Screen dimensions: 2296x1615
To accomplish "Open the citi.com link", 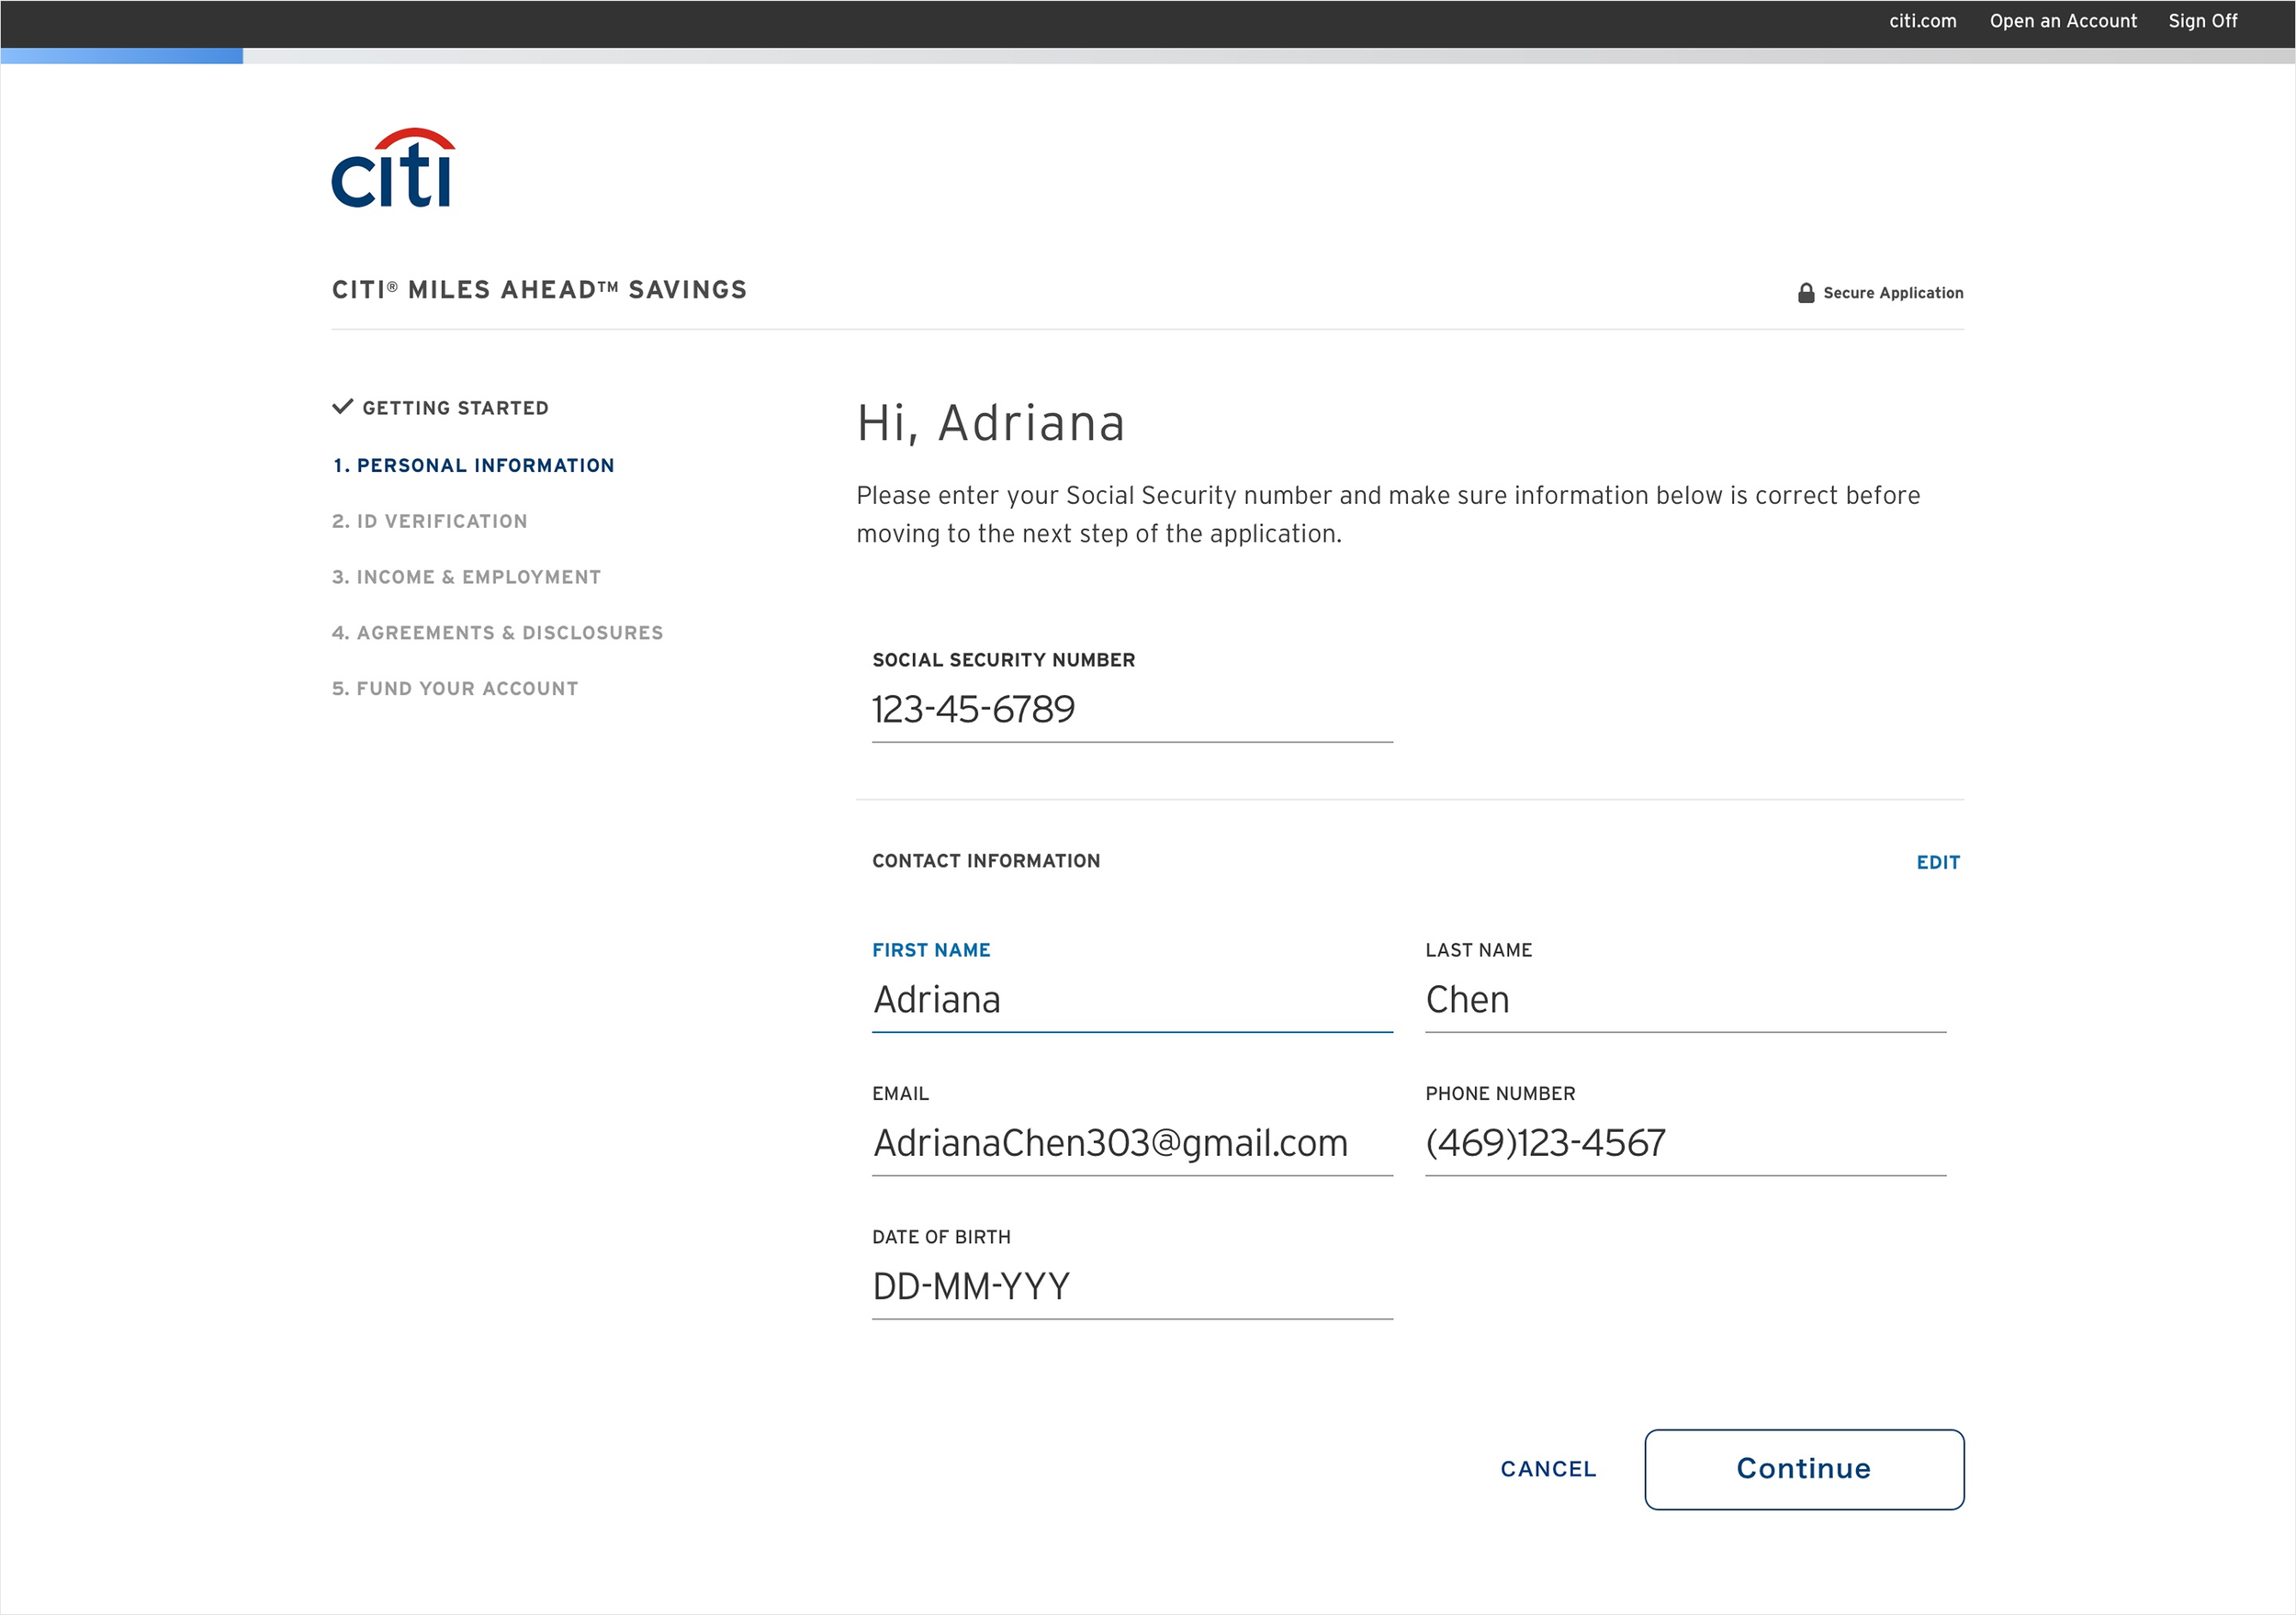I will (x=1922, y=21).
